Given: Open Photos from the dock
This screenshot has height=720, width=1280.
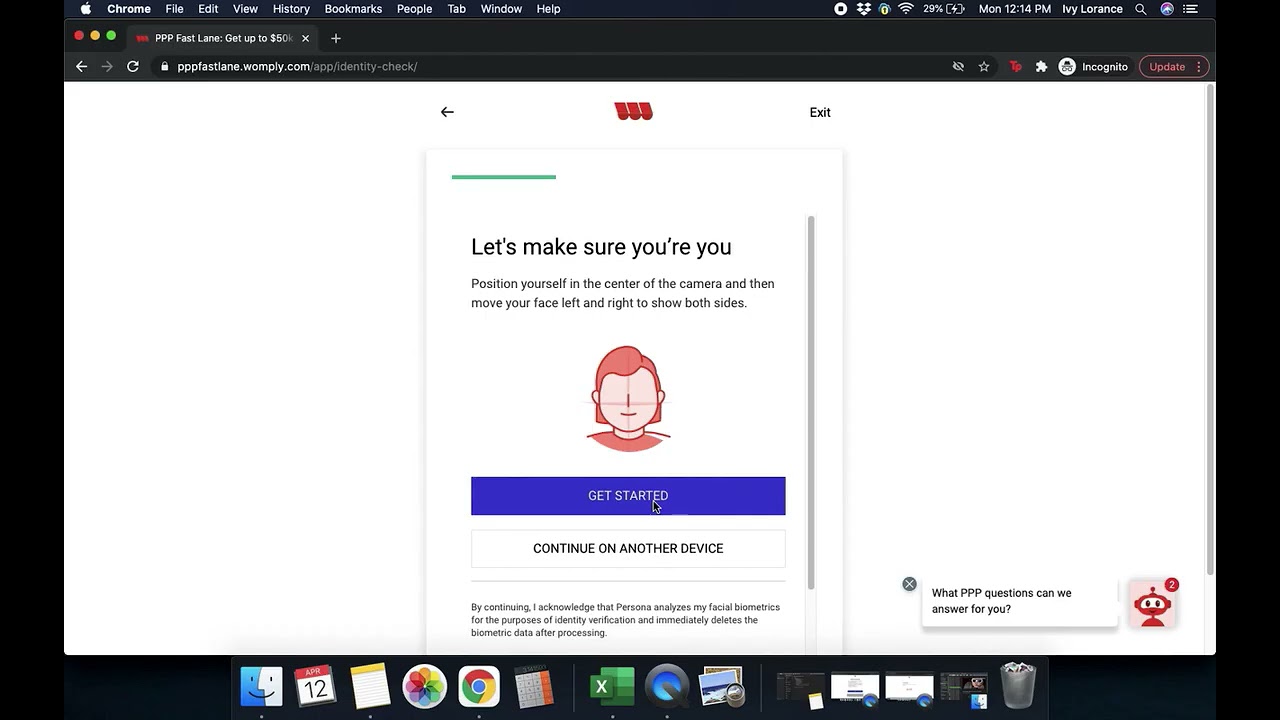Looking at the screenshot, I should [424, 687].
